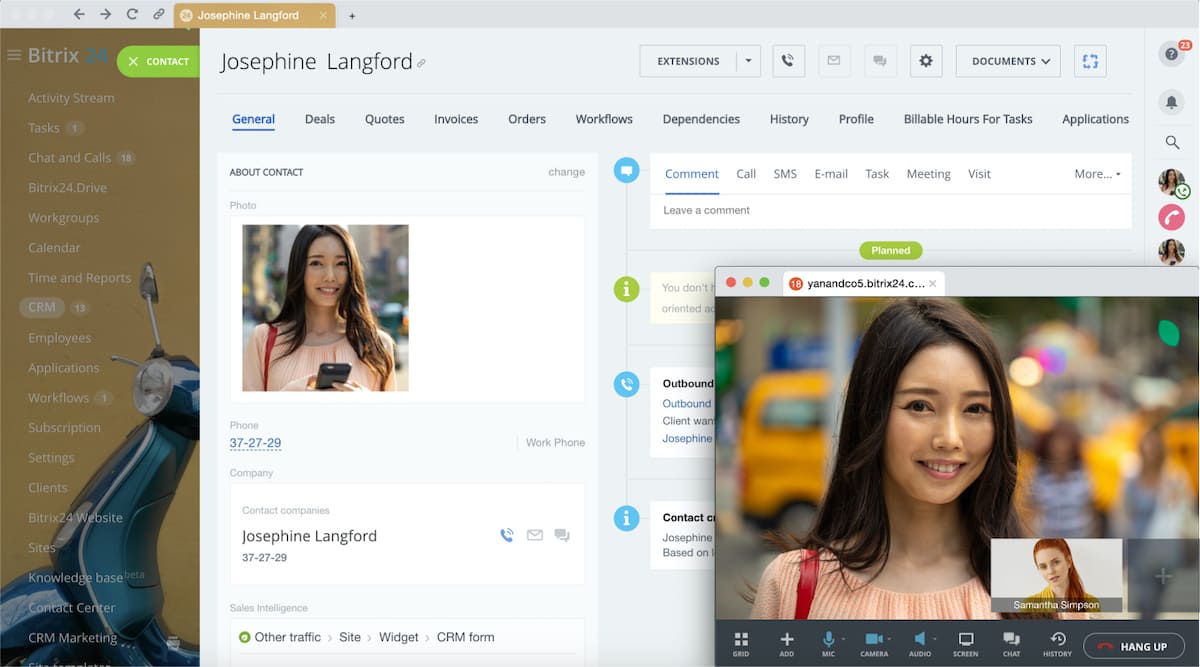Add a participant with the Add icon
Screen dimensions: 1200x667
click(x=787, y=640)
